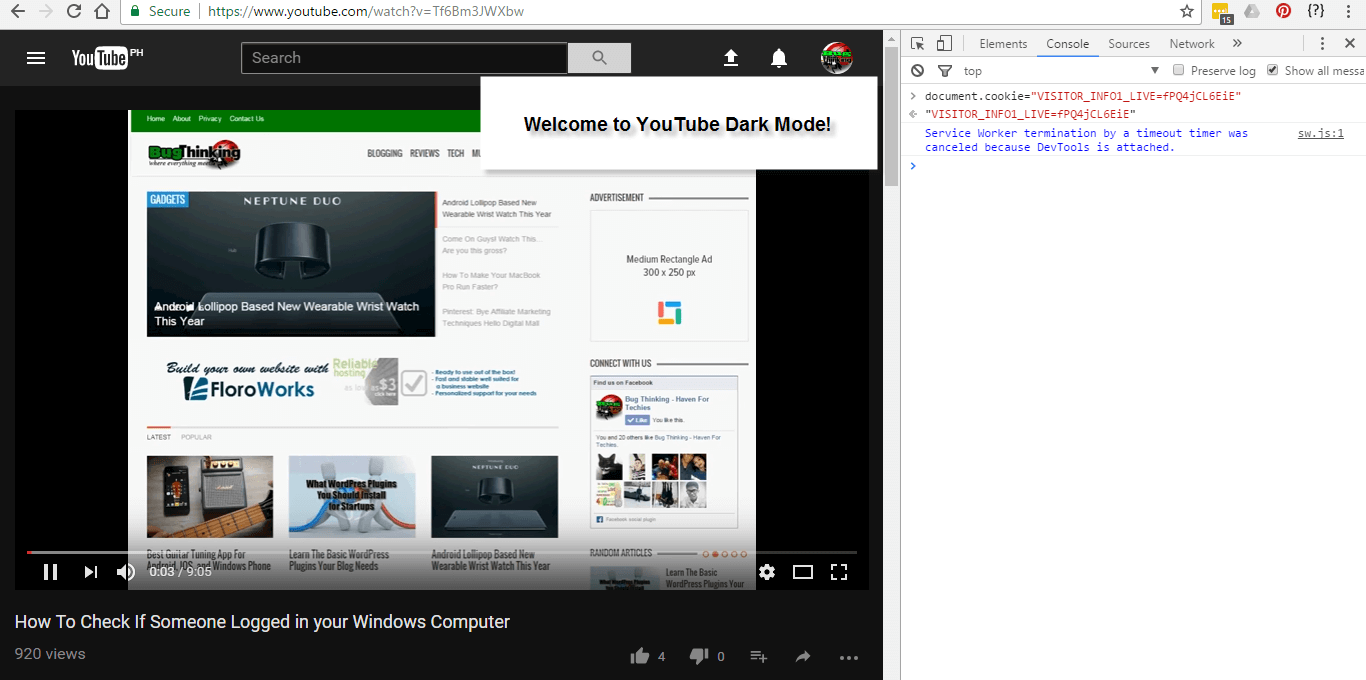Dislike the video with thumbs down
Screen dimensions: 1366x680
tap(699, 656)
